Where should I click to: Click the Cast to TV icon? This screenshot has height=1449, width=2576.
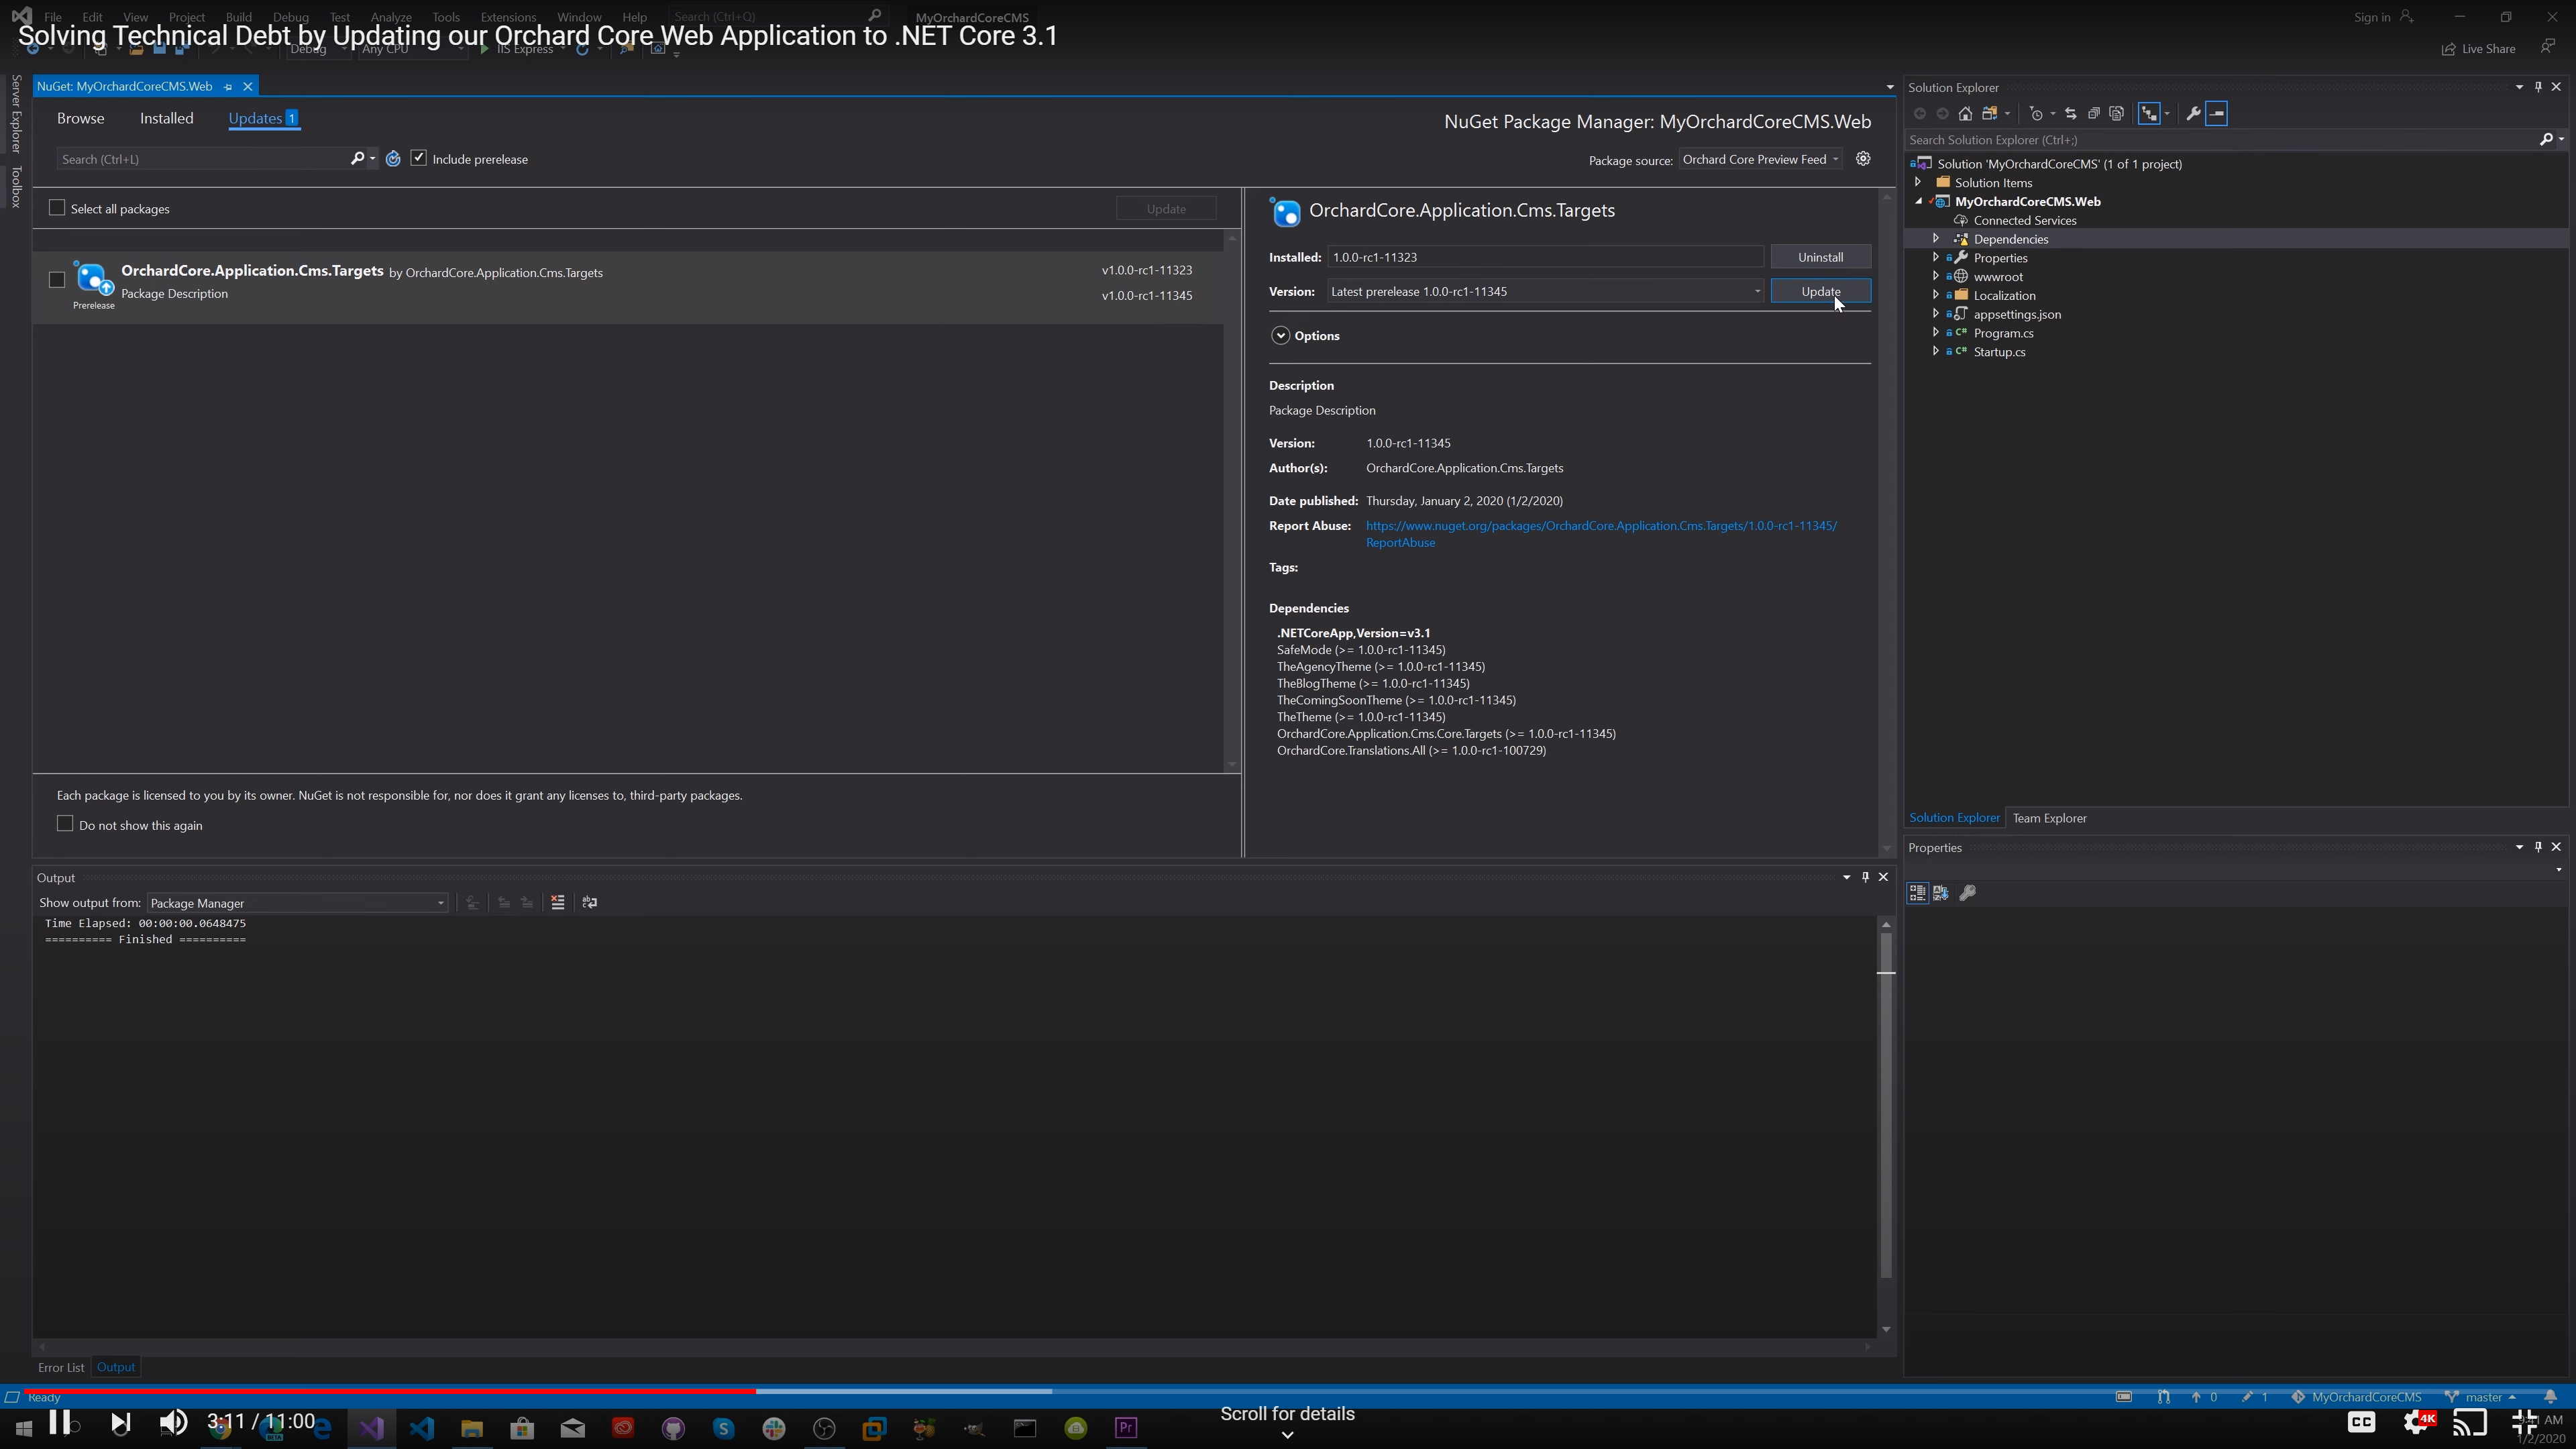(2469, 1421)
